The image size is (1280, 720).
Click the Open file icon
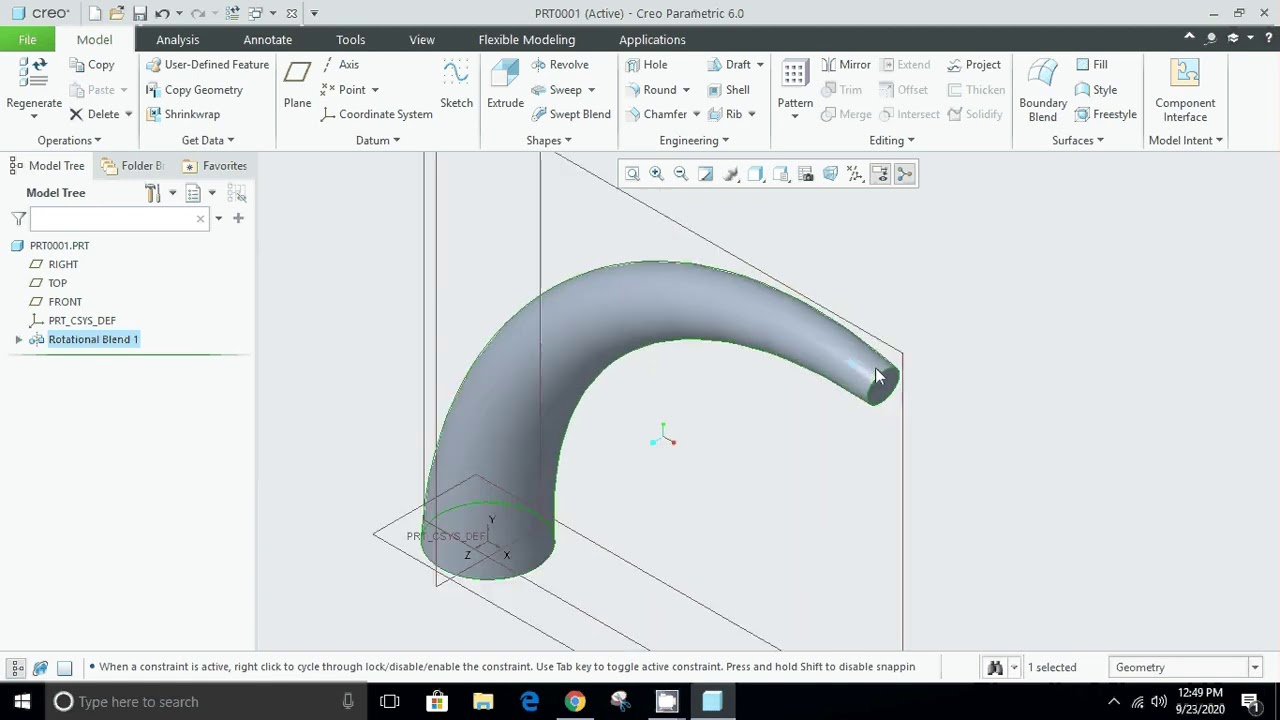click(x=117, y=14)
